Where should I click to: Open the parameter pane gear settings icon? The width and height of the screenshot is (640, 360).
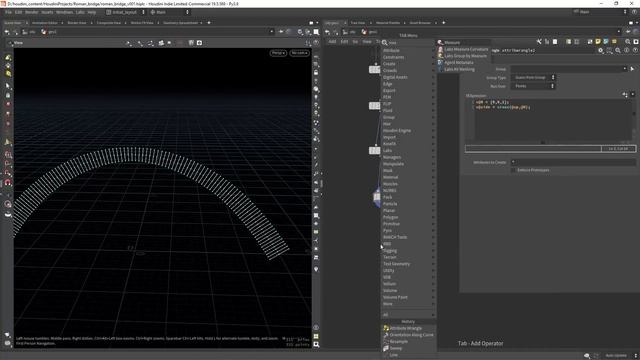pos(600,51)
